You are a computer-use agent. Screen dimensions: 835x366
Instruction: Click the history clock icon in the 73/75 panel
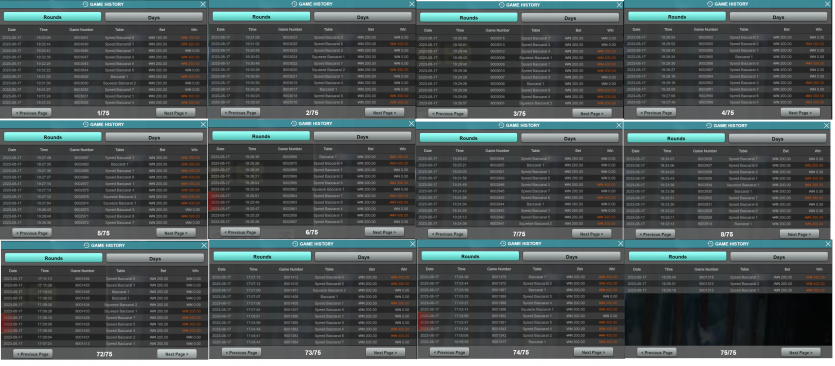click(x=296, y=244)
